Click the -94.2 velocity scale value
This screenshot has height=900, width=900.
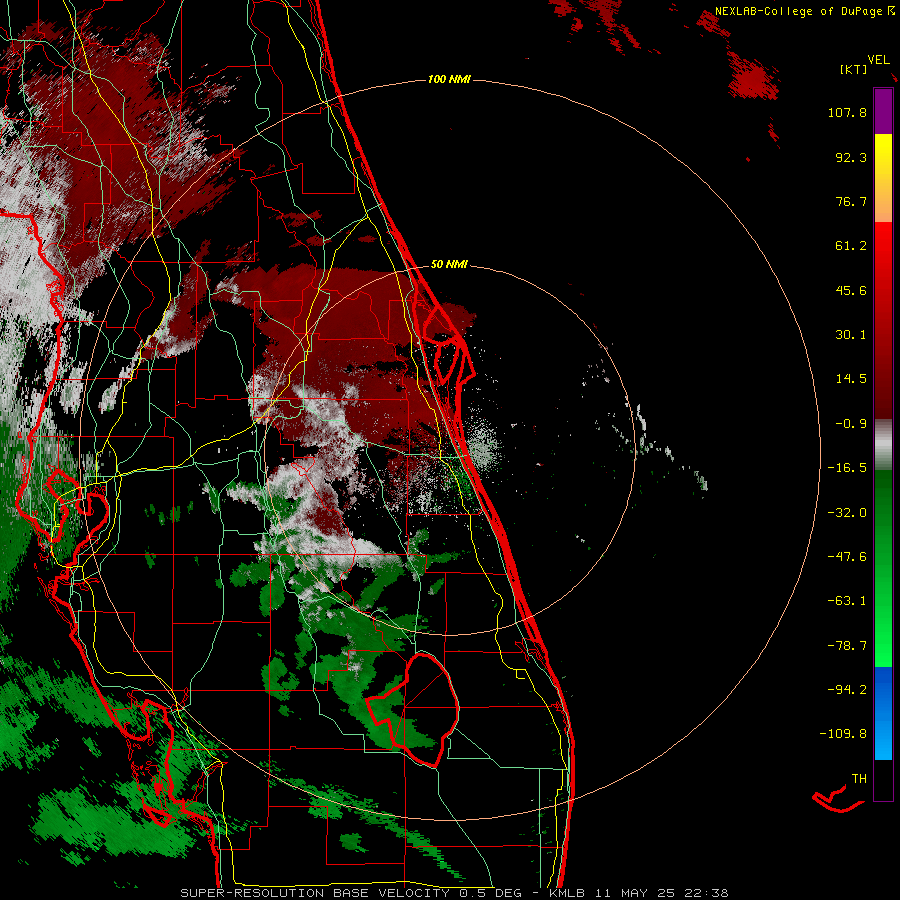tap(847, 690)
